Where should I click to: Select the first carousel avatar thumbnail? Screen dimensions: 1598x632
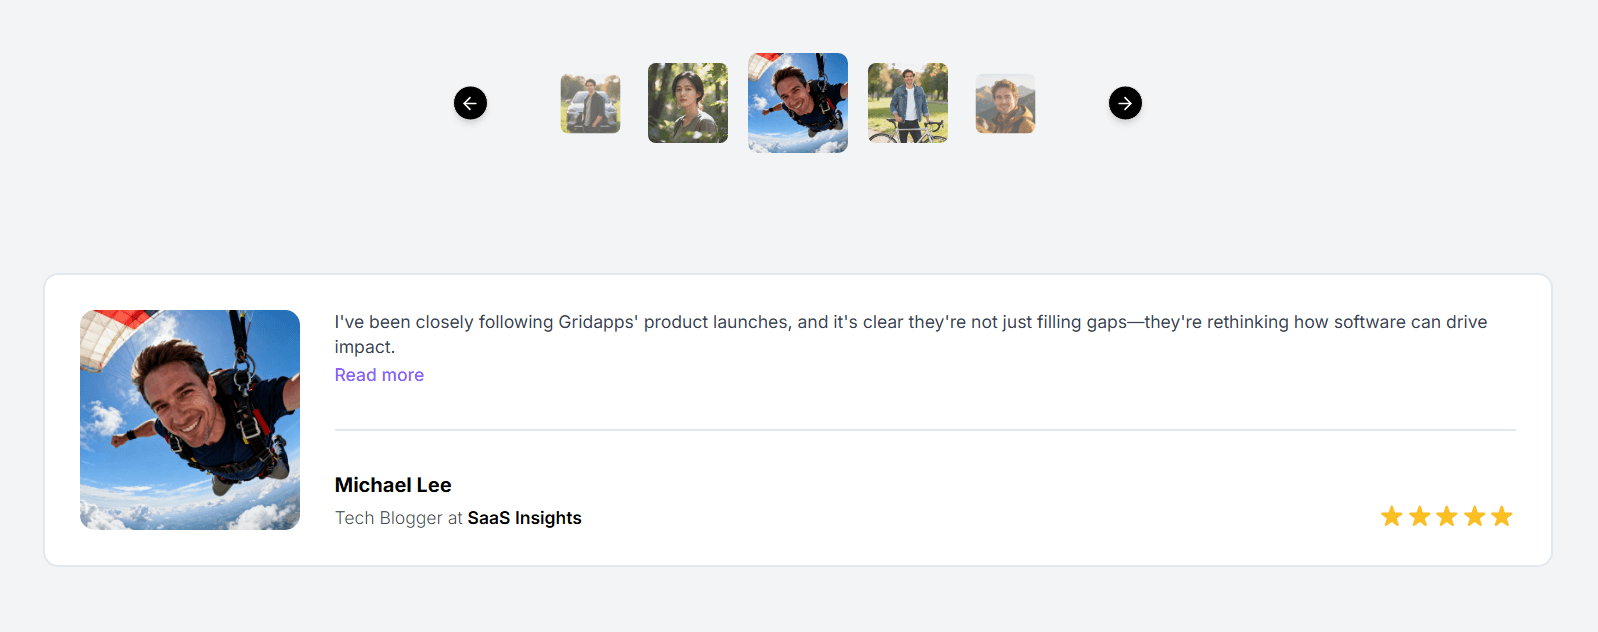pyautogui.click(x=590, y=103)
